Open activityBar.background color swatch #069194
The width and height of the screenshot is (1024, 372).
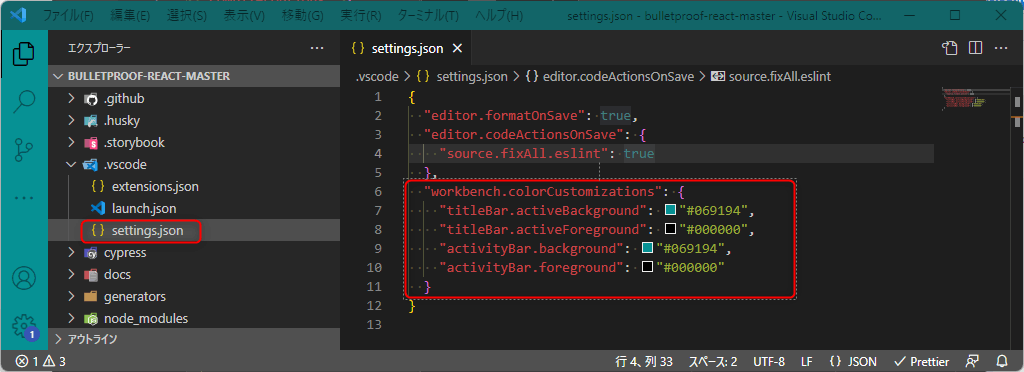point(648,248)
